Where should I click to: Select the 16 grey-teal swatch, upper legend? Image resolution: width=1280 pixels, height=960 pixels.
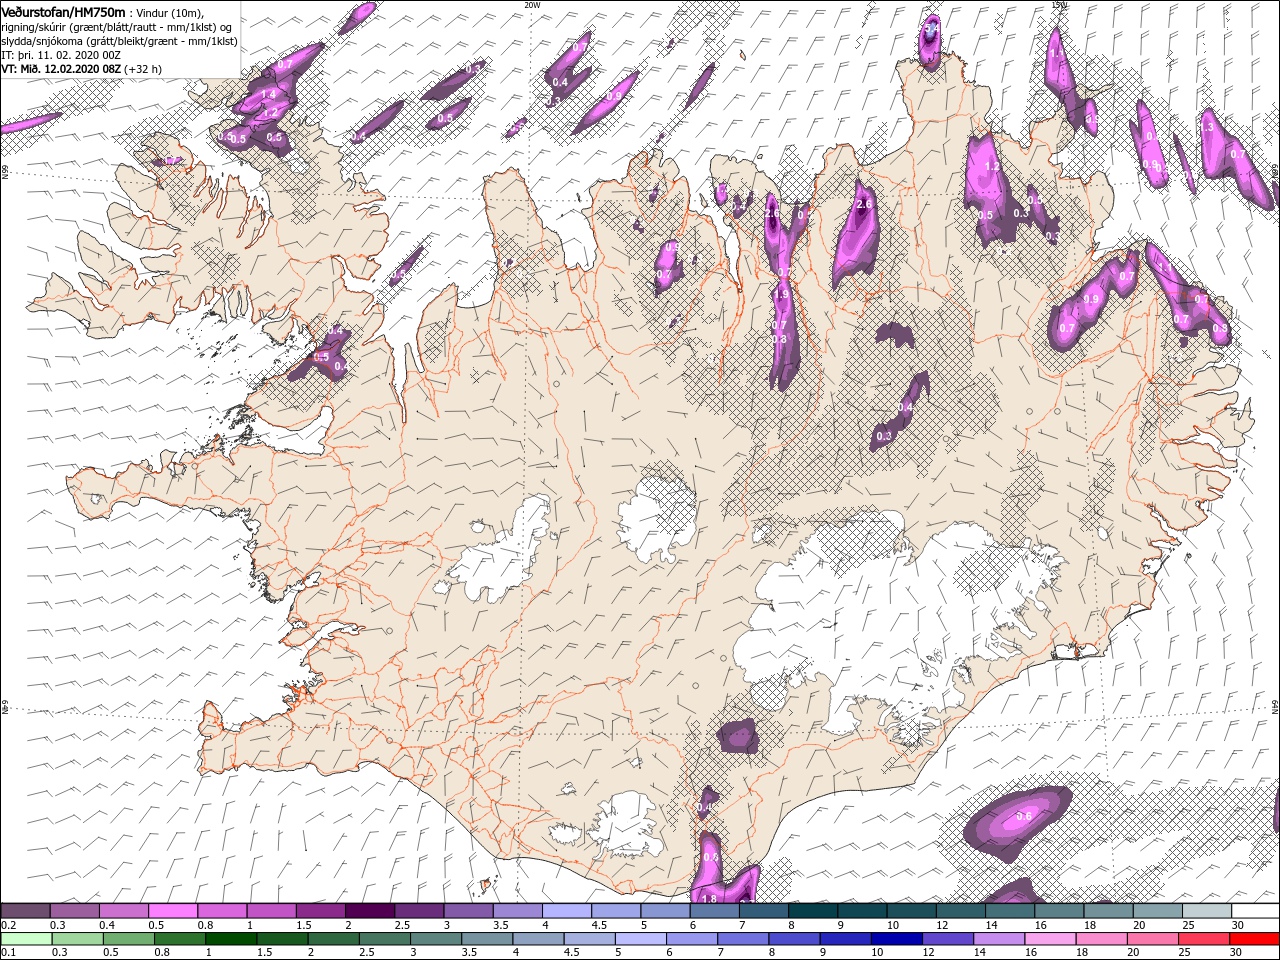(x=1058, y=911)
